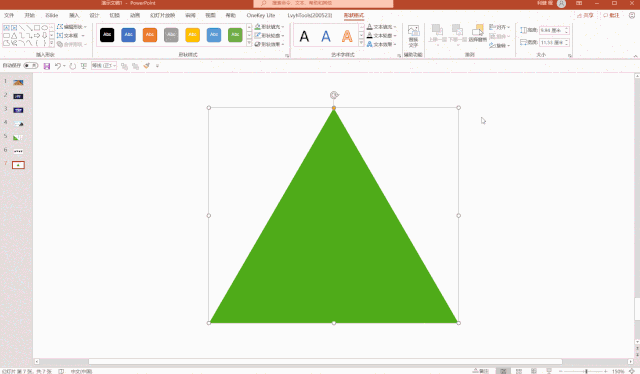Select the rectangle shape in shapes gallery

pos(37,28)
